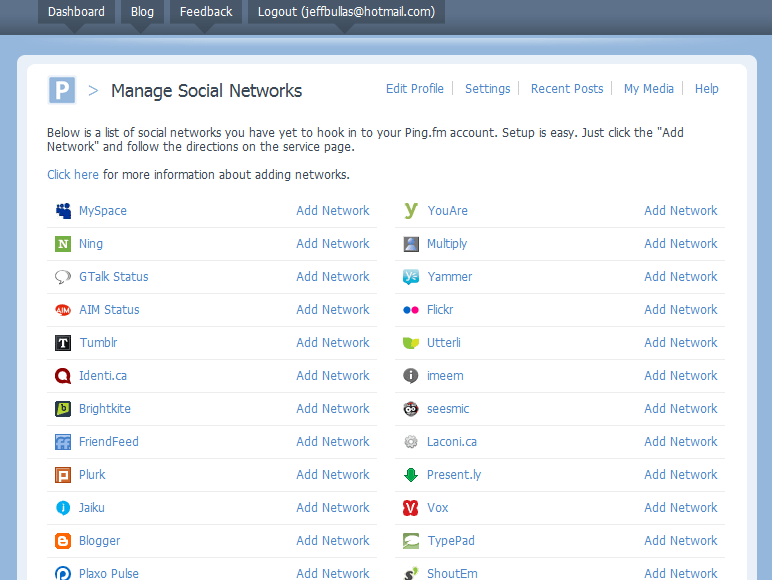This screenshot has width=772, height=580.
Task: Add Network for YouAre
Action: (681, 211)
